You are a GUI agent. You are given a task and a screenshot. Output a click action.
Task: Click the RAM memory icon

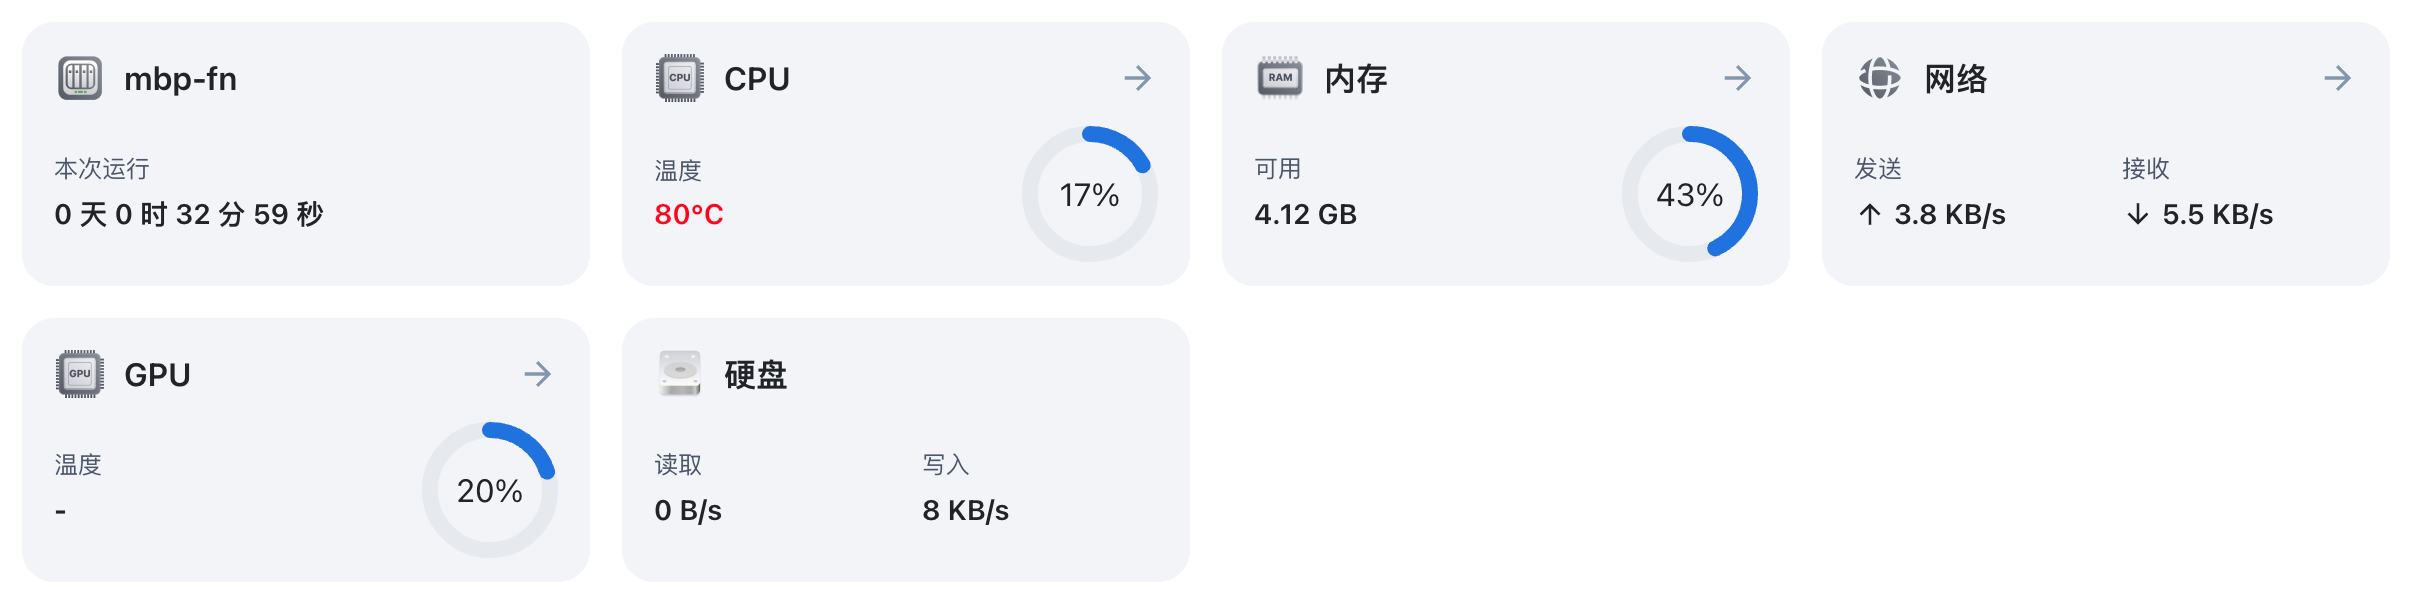[1280, 78]
